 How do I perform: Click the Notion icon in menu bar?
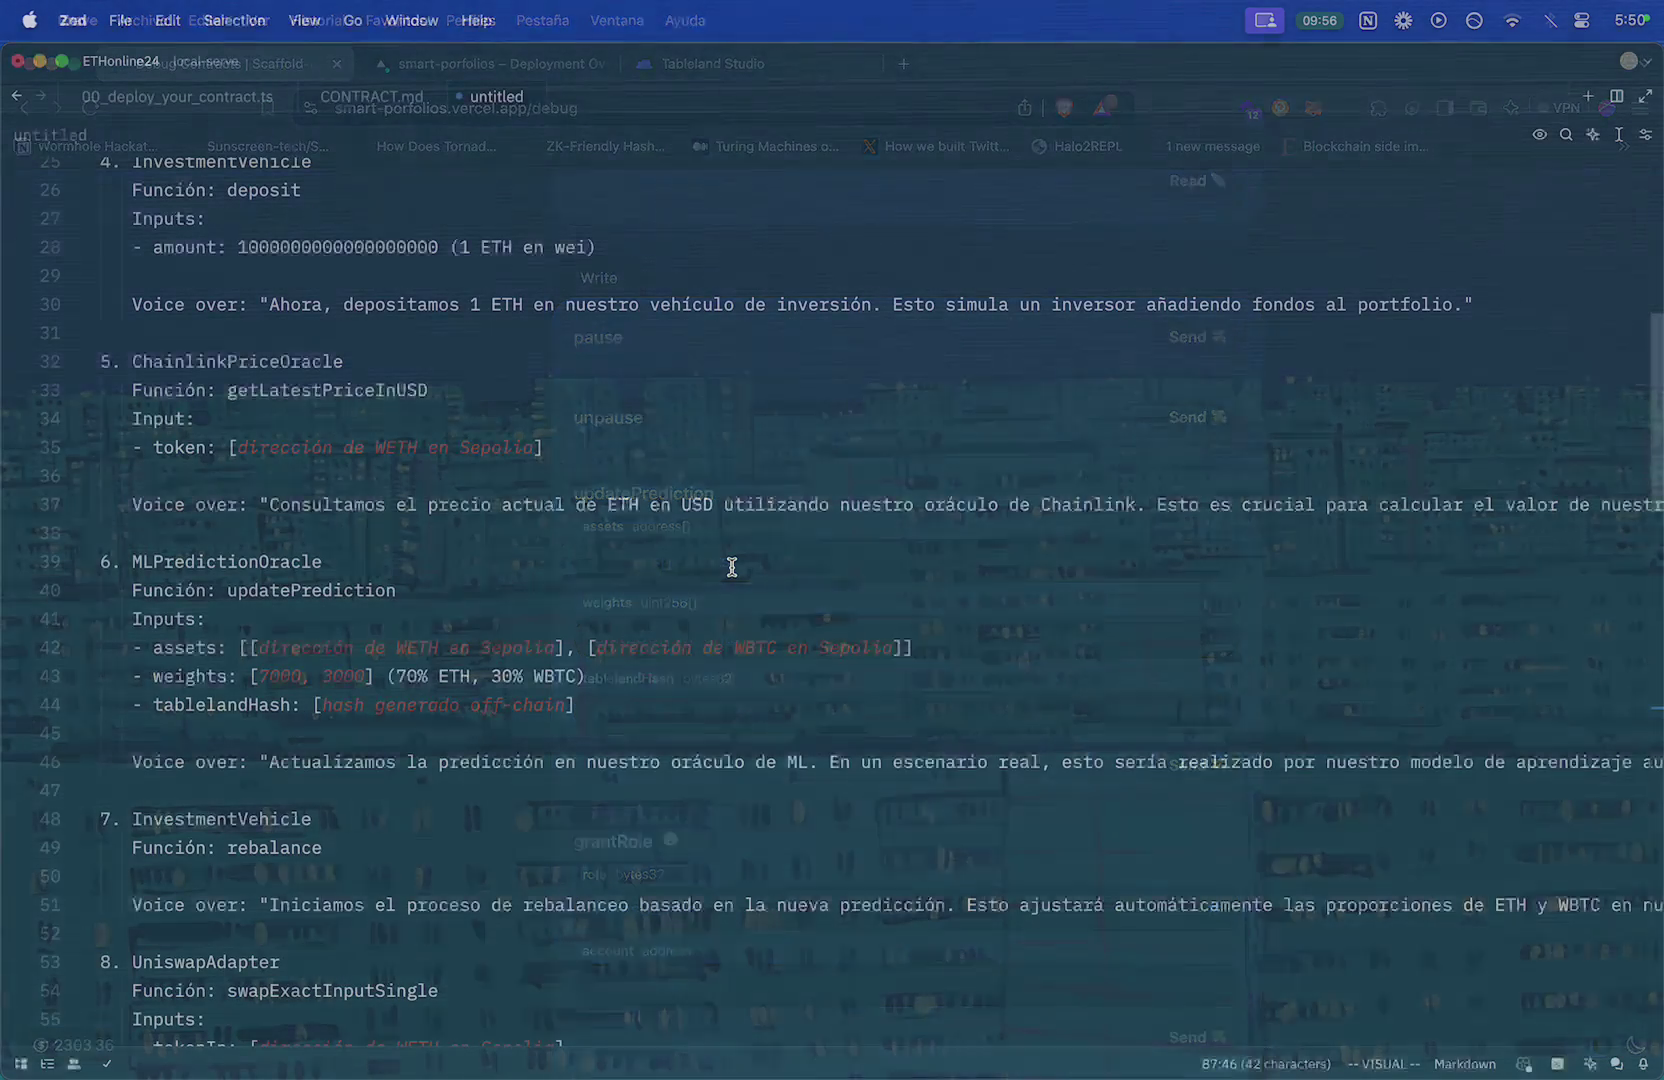point(1367,20)
